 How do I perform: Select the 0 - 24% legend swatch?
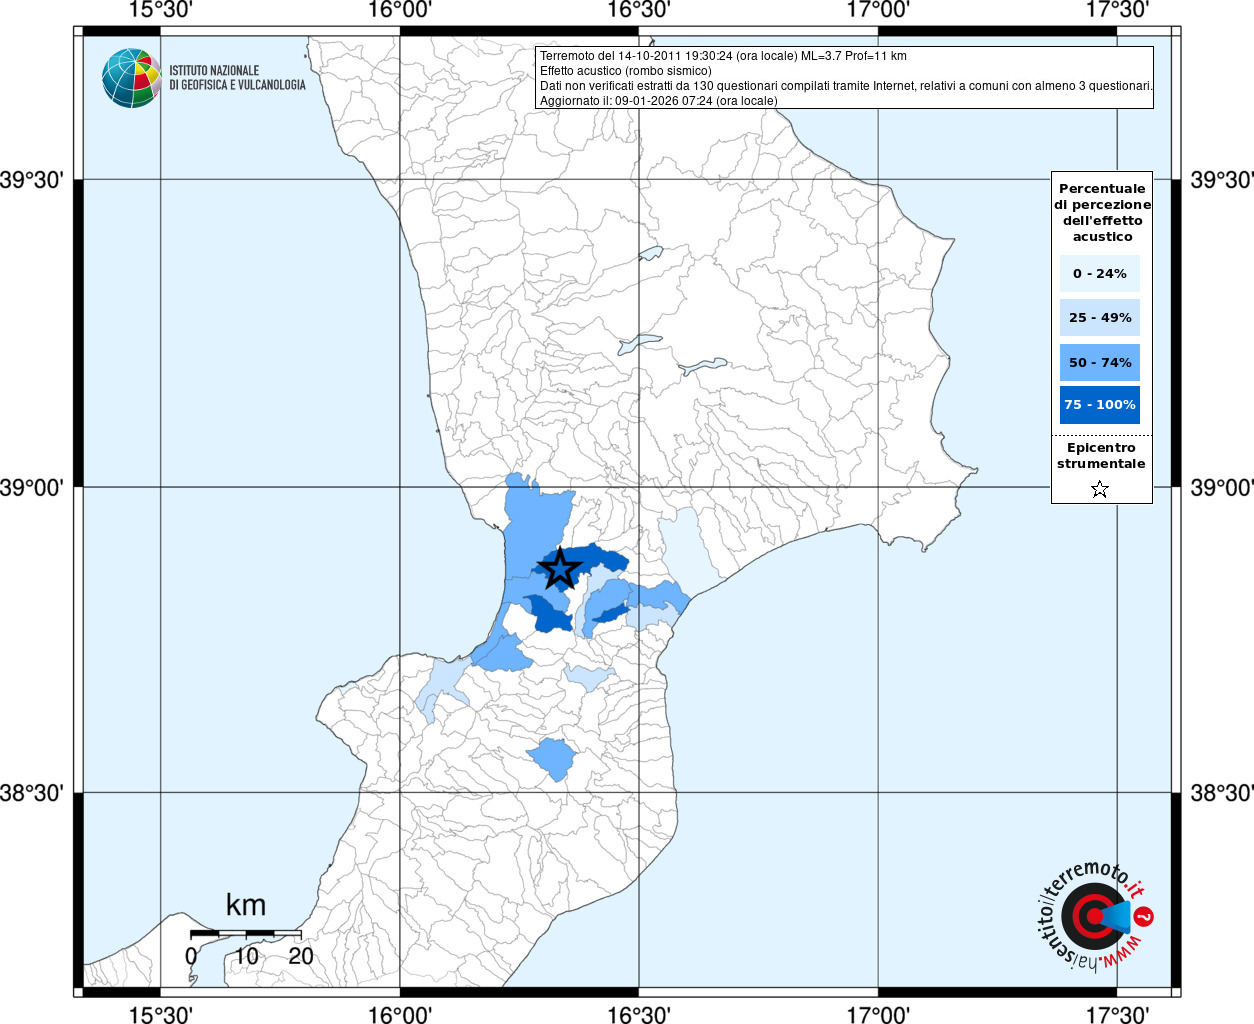pos(1100,273)
